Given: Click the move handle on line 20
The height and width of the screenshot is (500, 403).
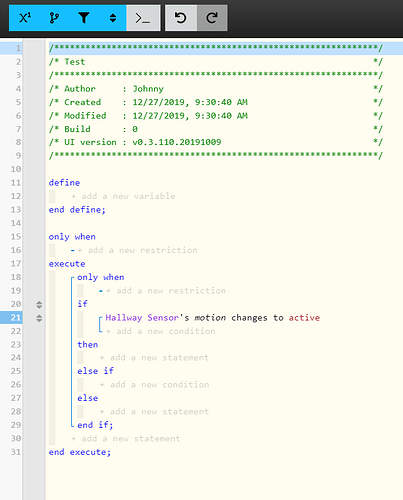Looking at the screenshot, I should tap(39, 304).
